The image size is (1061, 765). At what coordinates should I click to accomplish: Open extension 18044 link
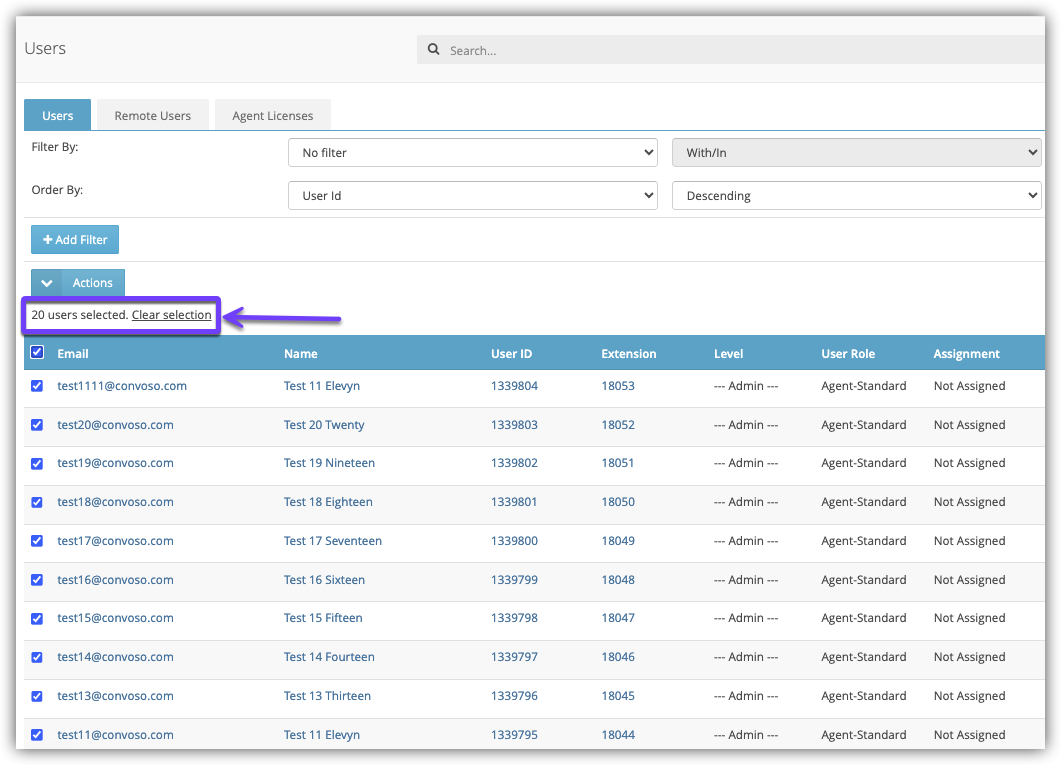click(x=618, y=735)
